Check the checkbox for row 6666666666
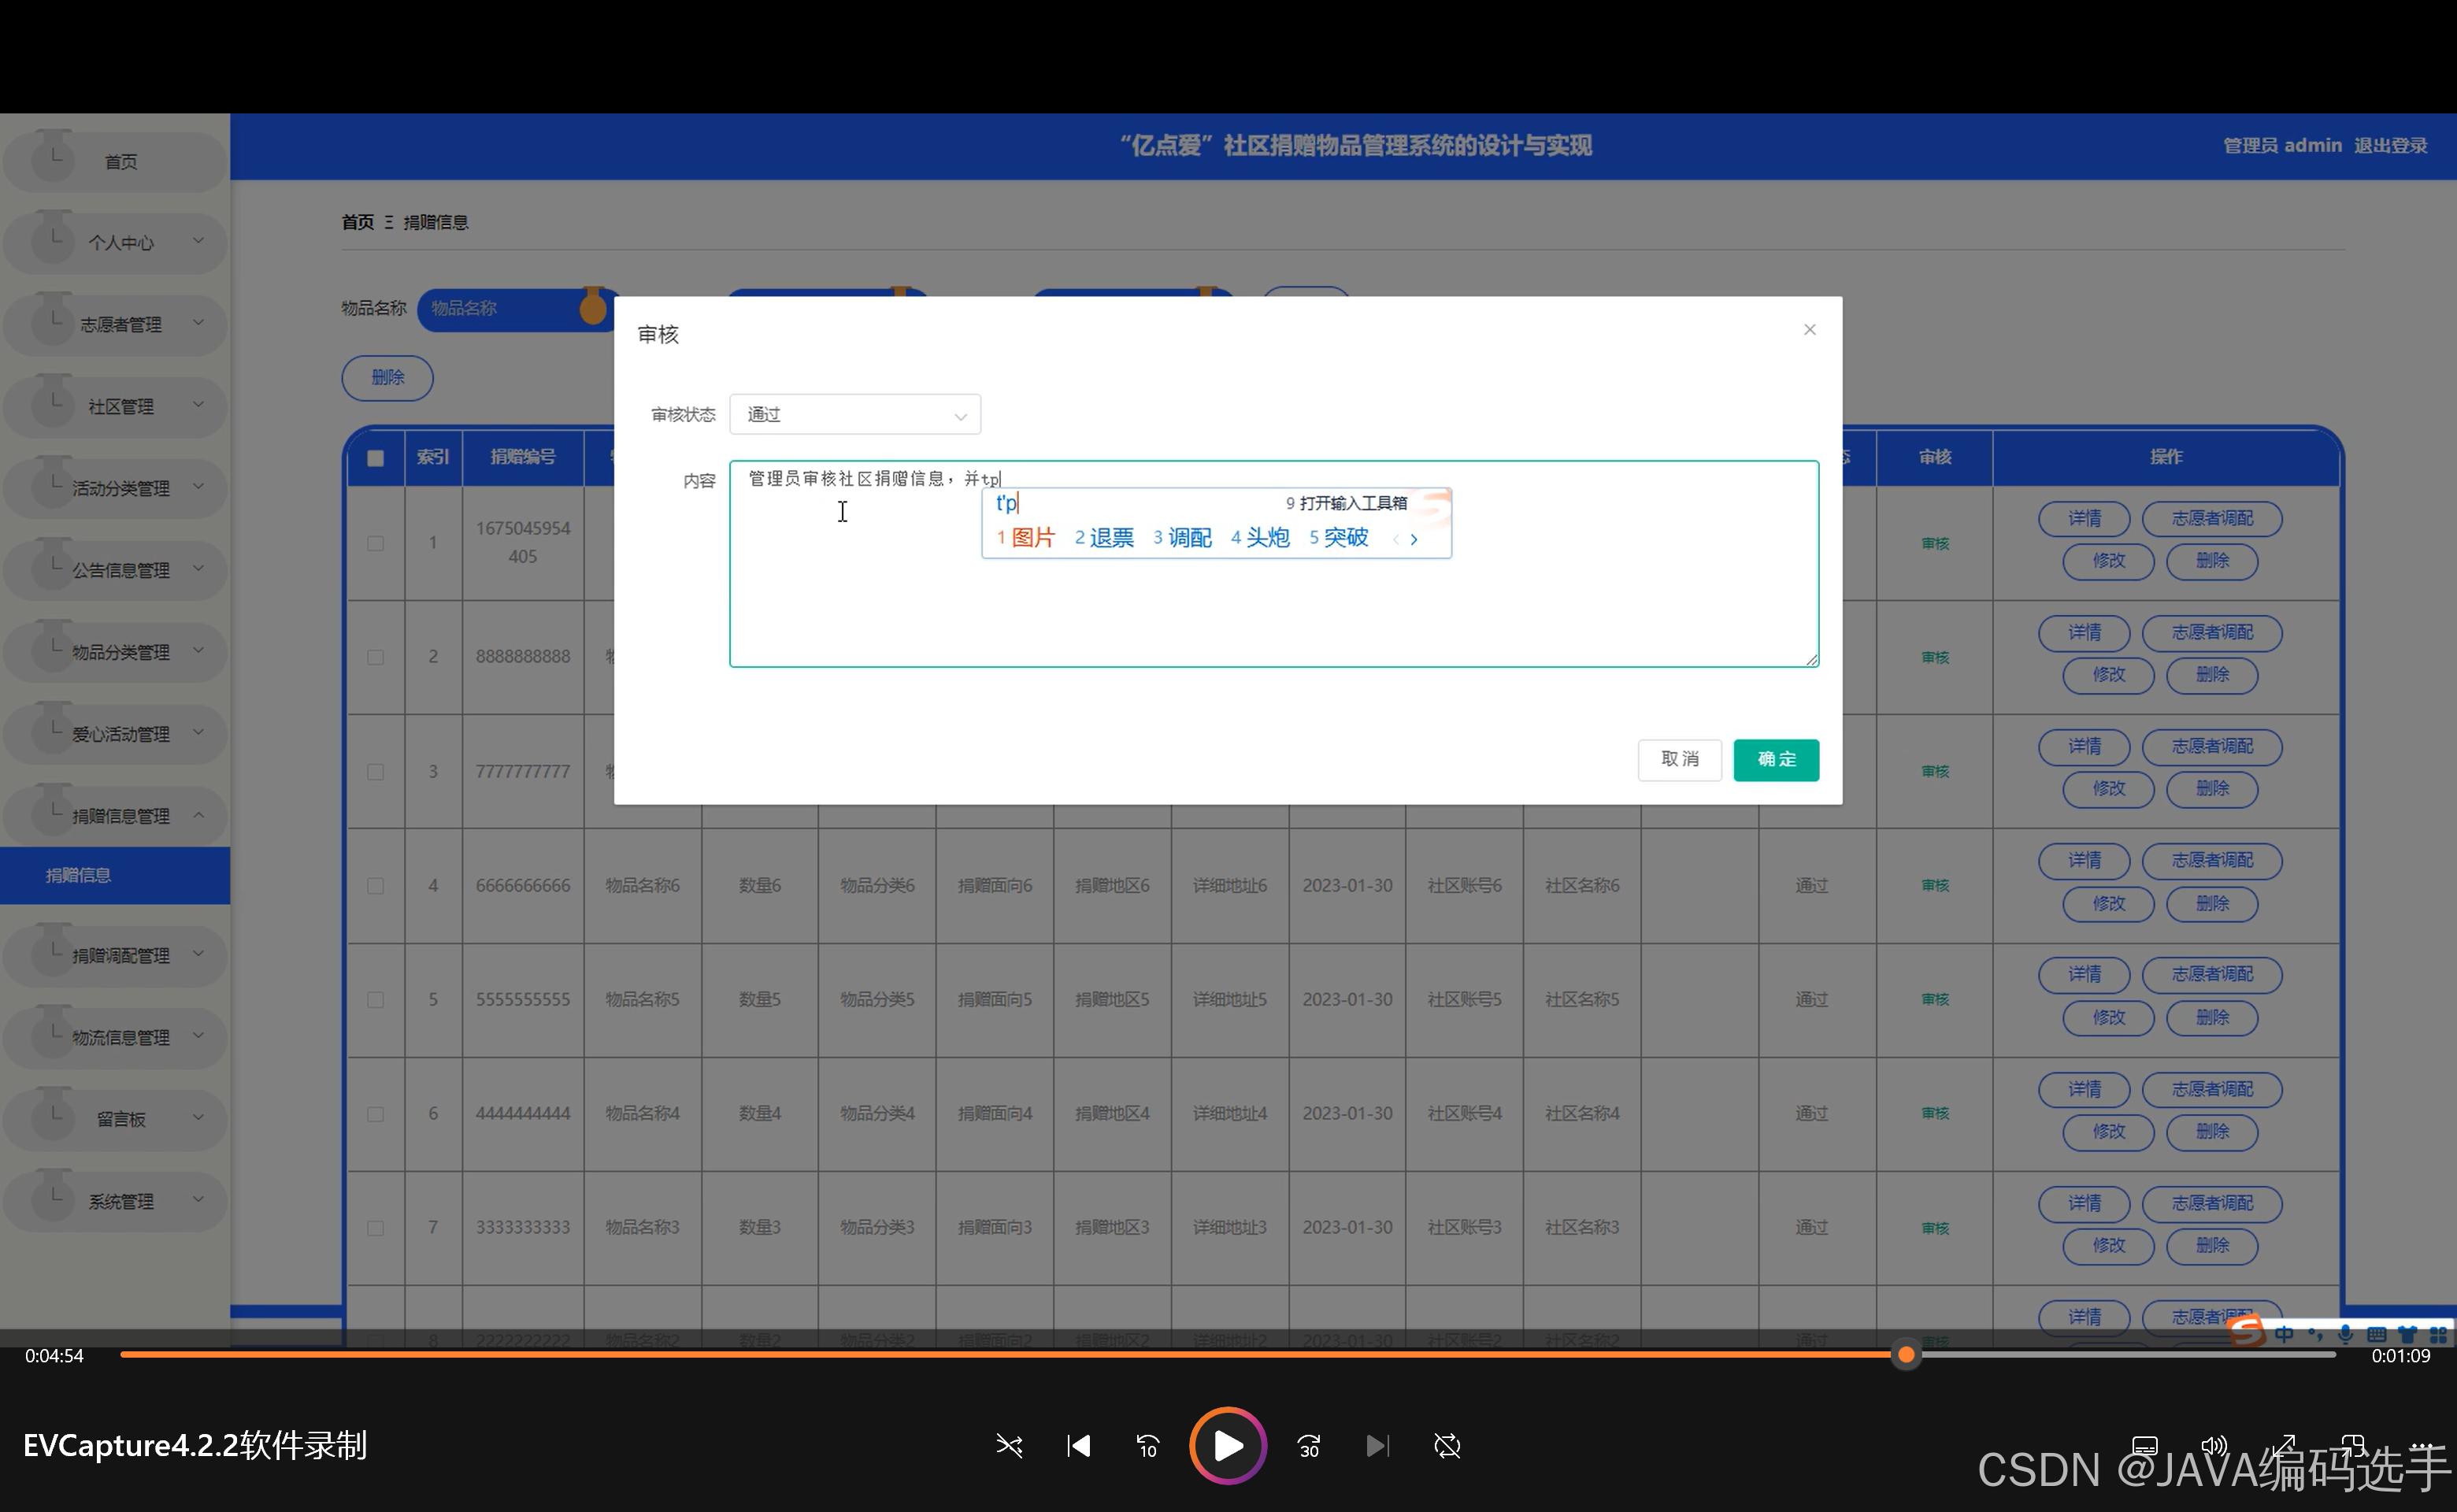Screen dimensions: 2457x1512 coord(376,886)
